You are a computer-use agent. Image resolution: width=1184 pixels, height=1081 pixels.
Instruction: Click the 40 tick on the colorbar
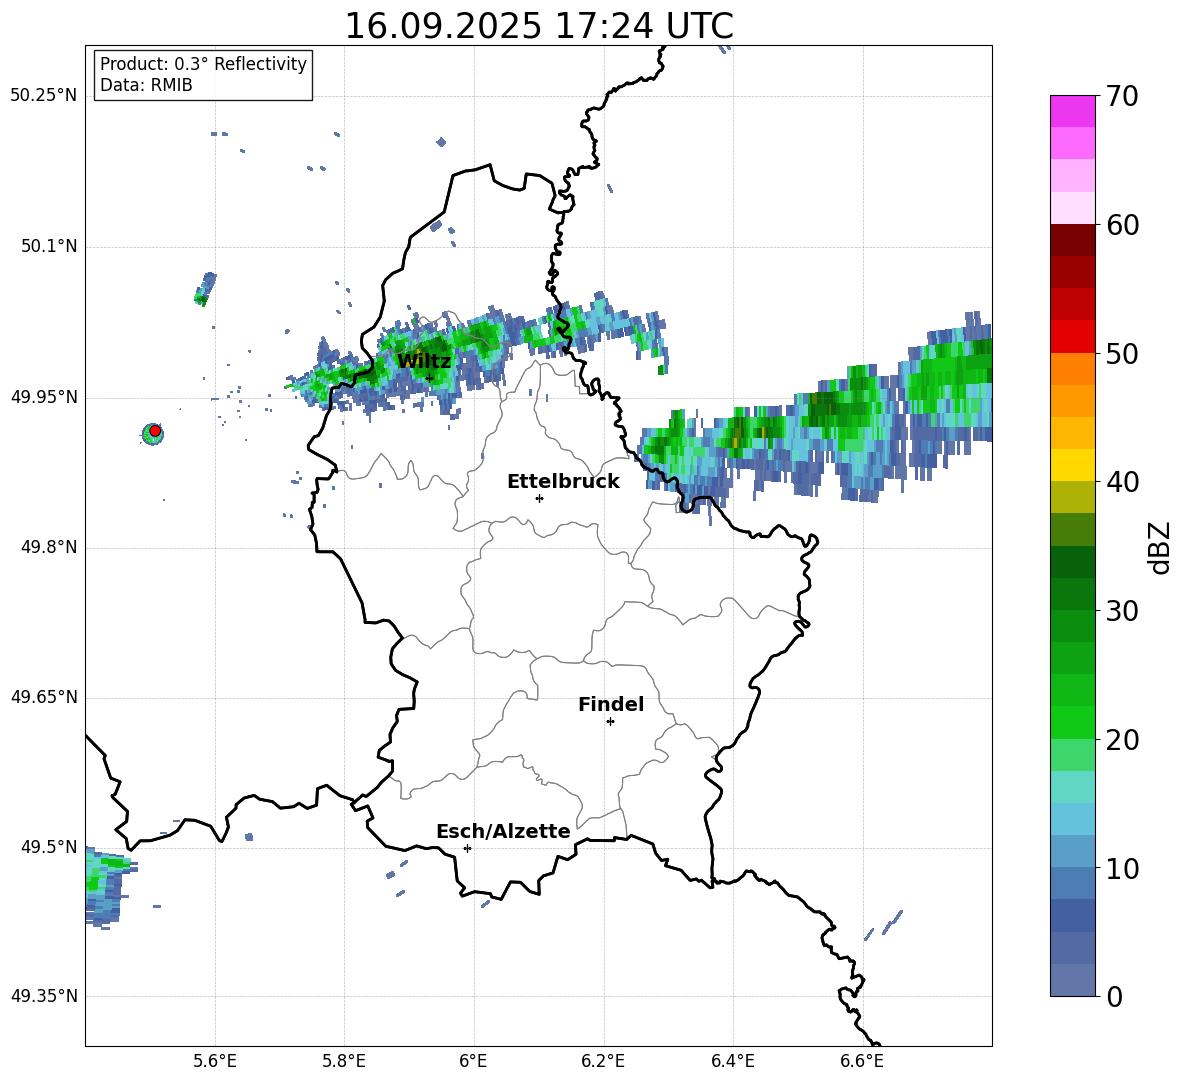click(x=1122, y=482)
